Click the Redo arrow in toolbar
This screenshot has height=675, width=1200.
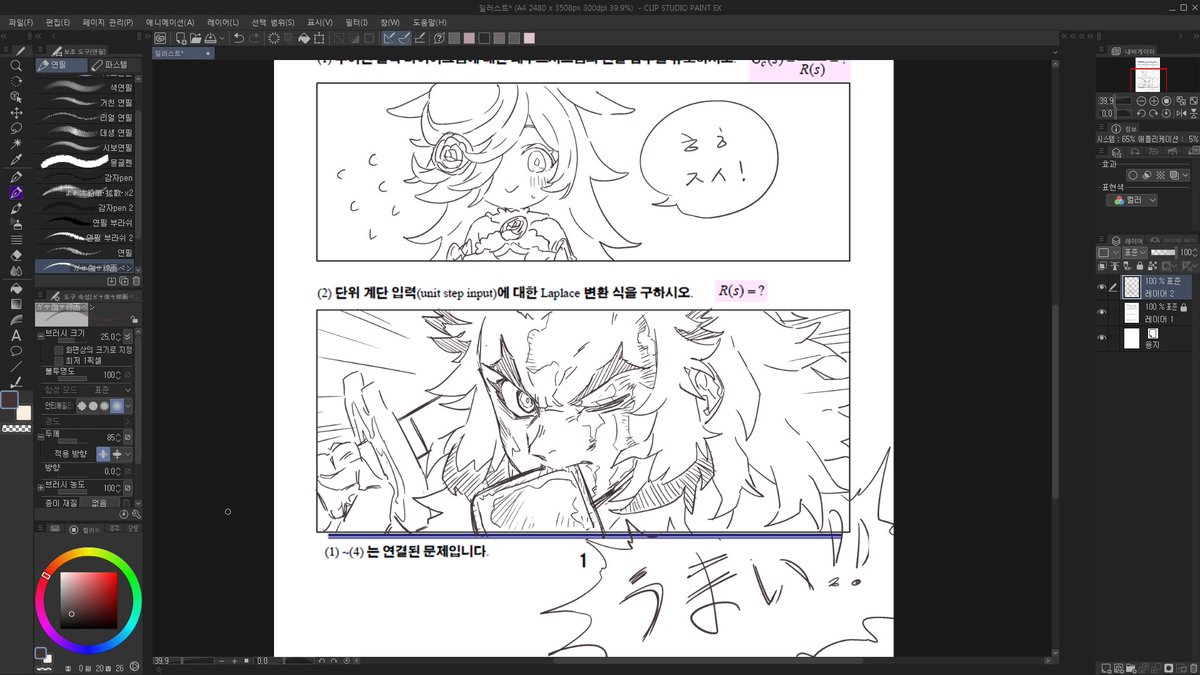click(254, 38)
